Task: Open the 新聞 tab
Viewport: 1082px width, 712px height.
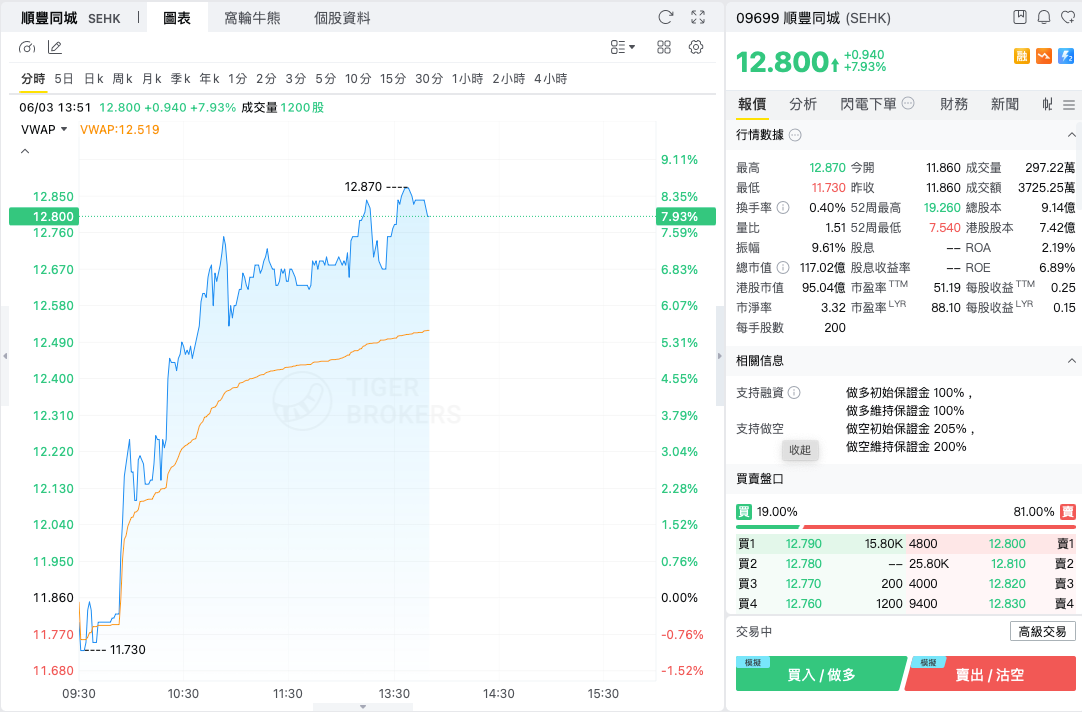Action: click(x=1005, y=104)
